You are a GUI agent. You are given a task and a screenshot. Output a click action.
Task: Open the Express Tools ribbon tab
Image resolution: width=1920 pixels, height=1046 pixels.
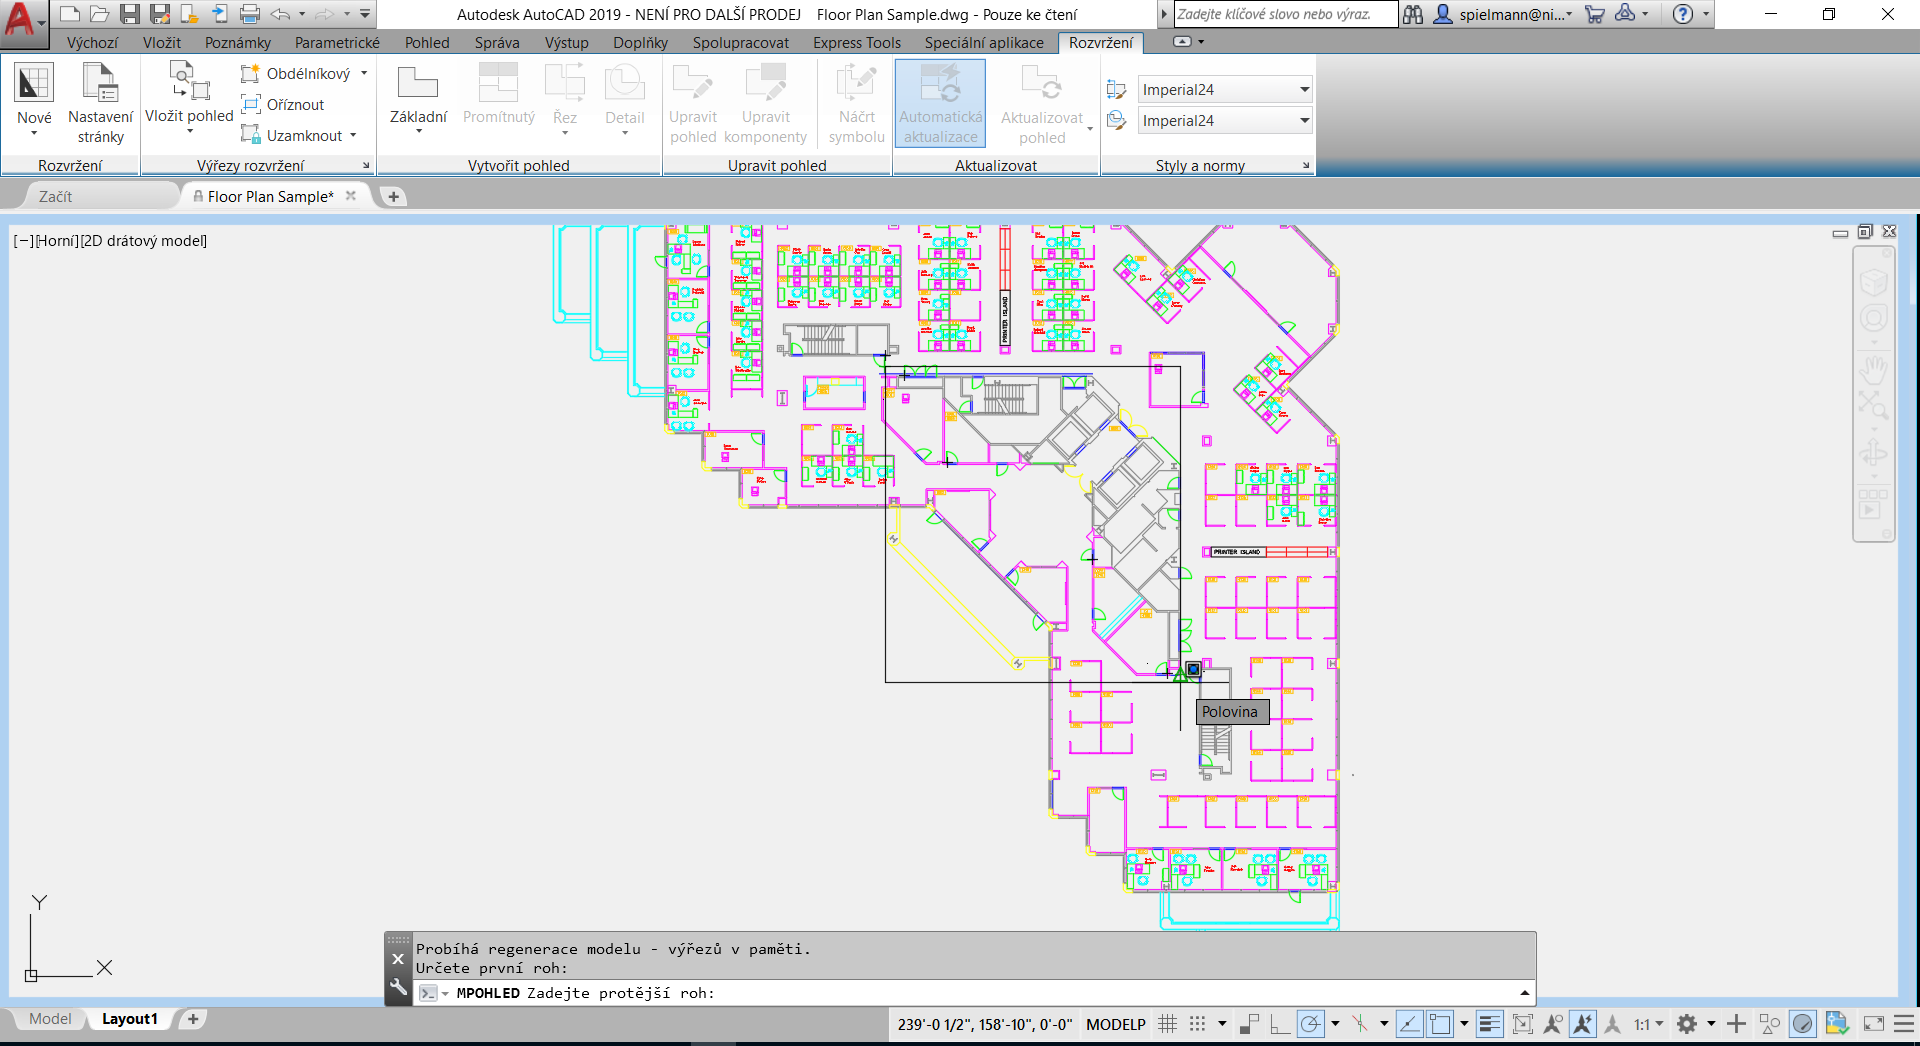[857, 42]
